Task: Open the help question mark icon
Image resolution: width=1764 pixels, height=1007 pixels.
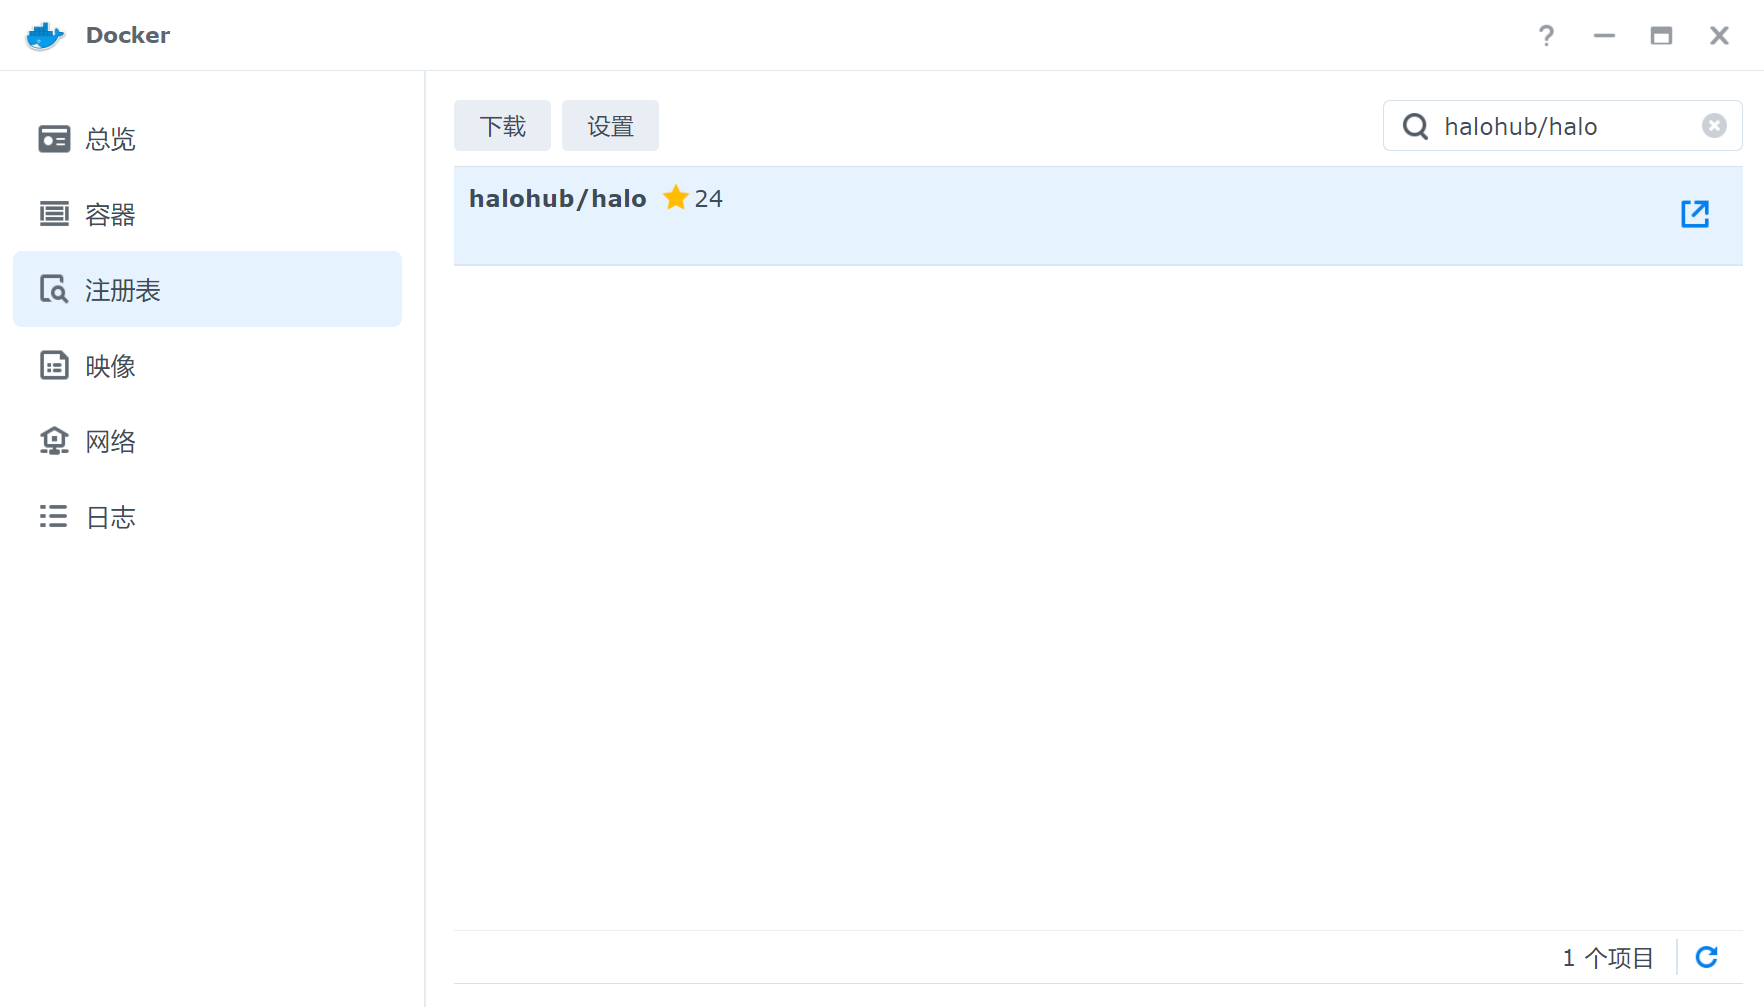Action: pyautogui.click(x=1546, y=36)
